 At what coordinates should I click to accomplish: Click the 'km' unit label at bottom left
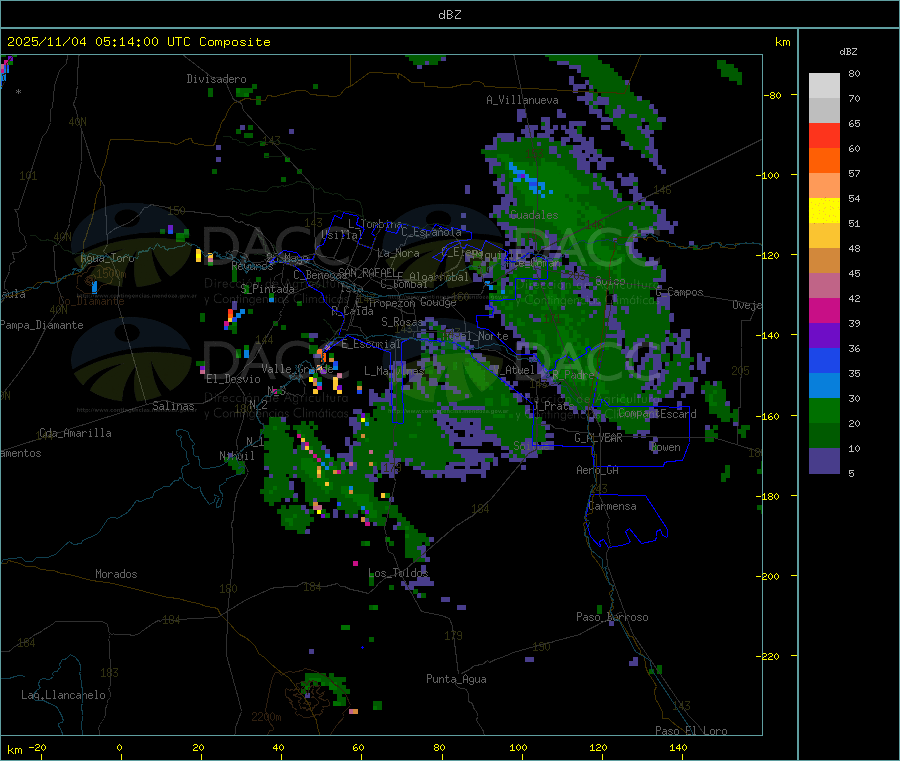click(x=14, y=750)
